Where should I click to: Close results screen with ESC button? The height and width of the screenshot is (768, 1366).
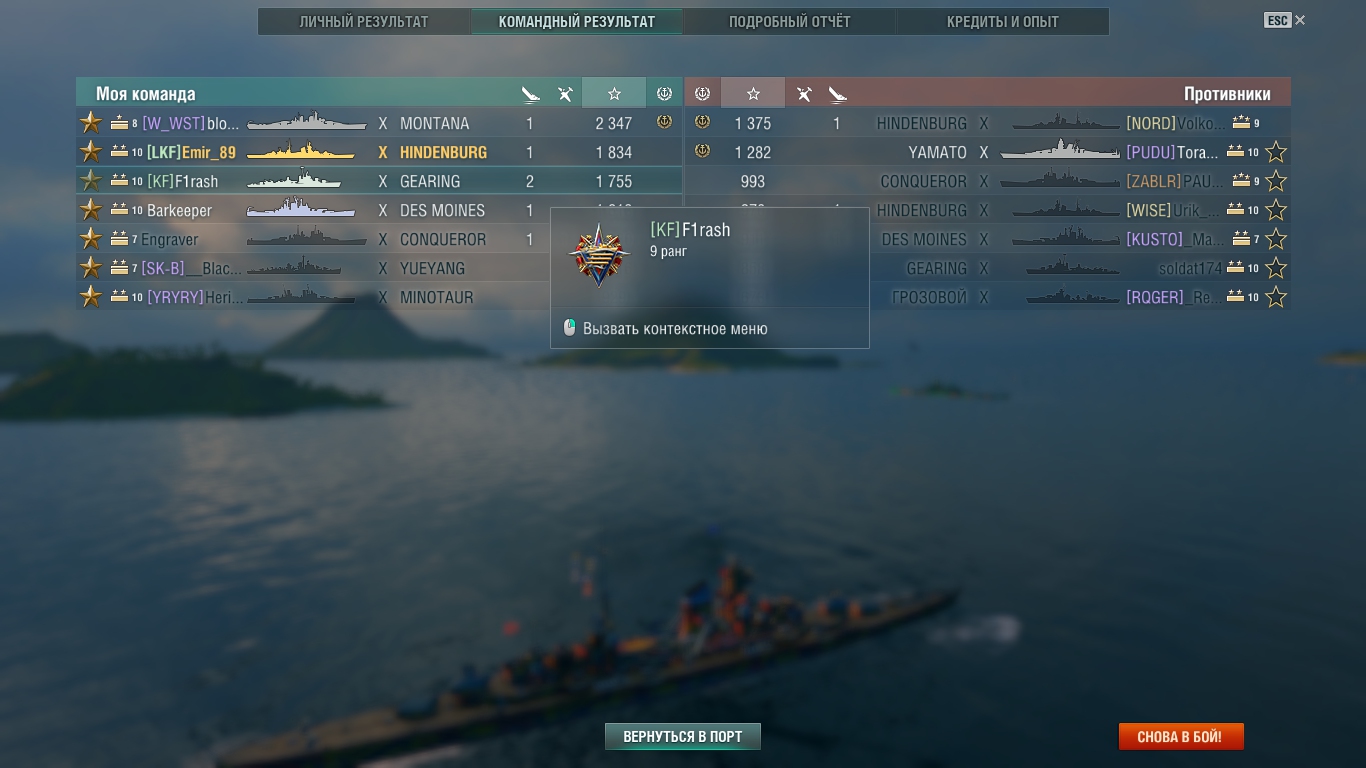click(1285, 20)
